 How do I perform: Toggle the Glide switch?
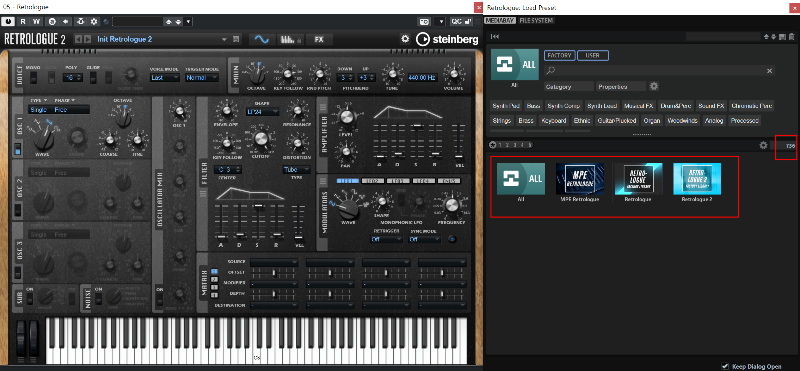[x=93, y=78]
